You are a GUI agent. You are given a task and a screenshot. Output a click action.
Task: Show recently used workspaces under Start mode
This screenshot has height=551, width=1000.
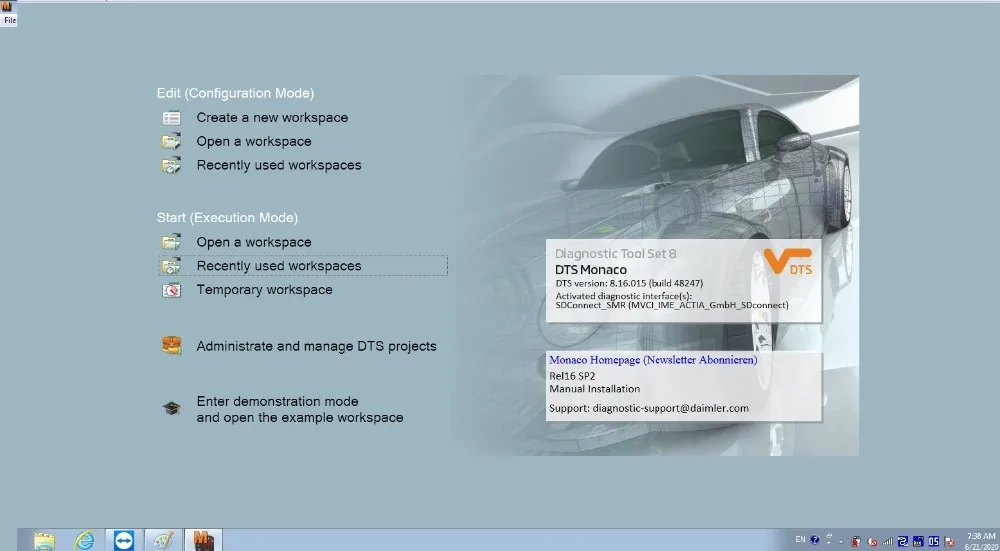pos(279,266)
